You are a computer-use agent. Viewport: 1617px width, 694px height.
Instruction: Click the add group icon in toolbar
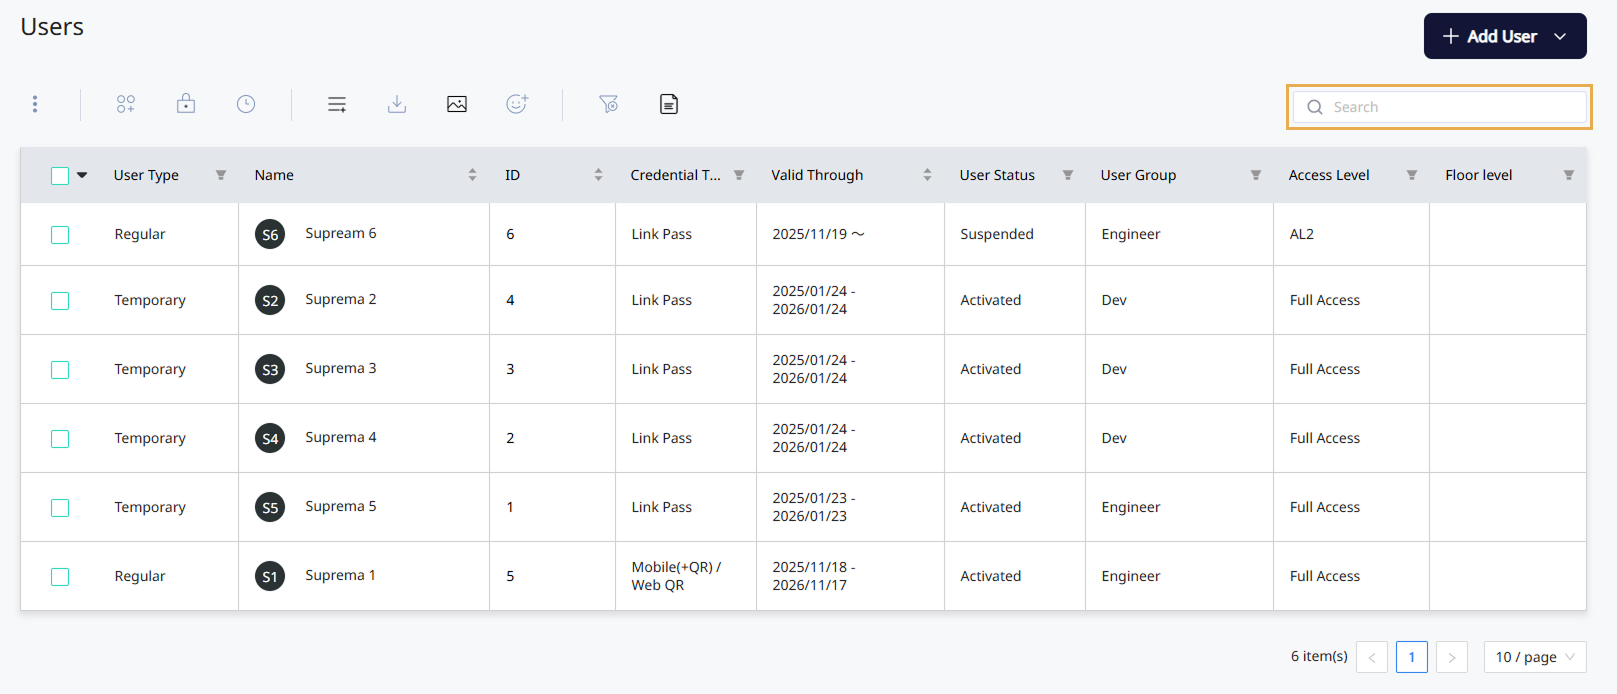click(x=126, y=104)
